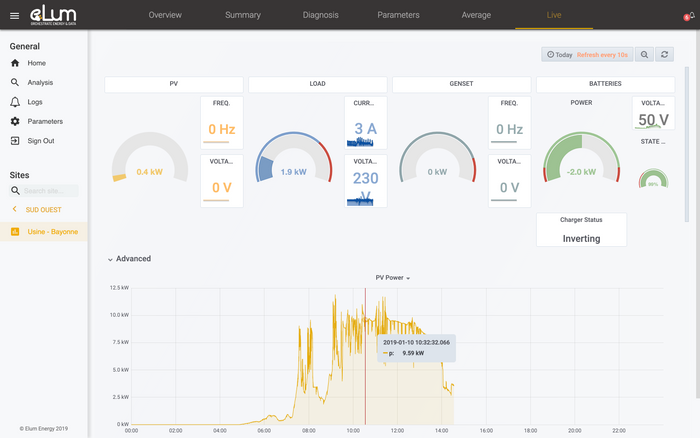Image resolution: width=700 pixels, height=438 pixels.
Task: Open the notifications badge in top bar
Action: pos(686,16)
